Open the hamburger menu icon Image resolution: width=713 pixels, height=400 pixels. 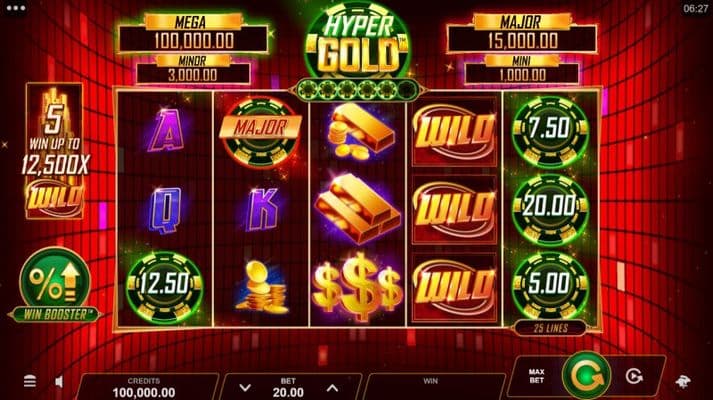30,381
